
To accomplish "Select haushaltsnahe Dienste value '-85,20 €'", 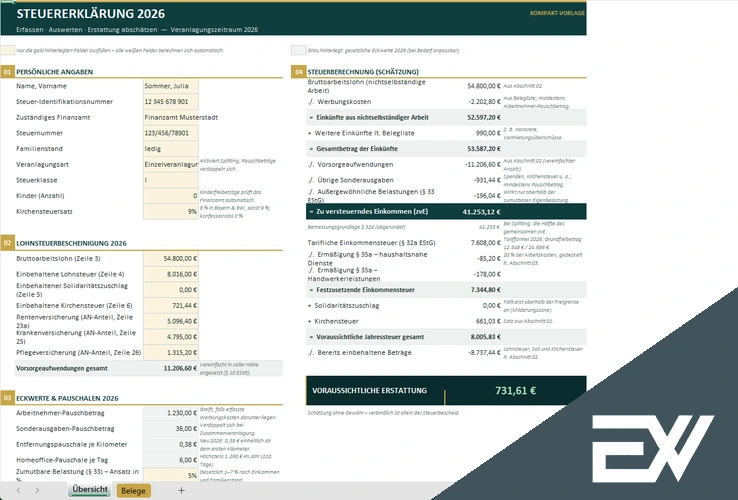I will (x=489, y=258).
